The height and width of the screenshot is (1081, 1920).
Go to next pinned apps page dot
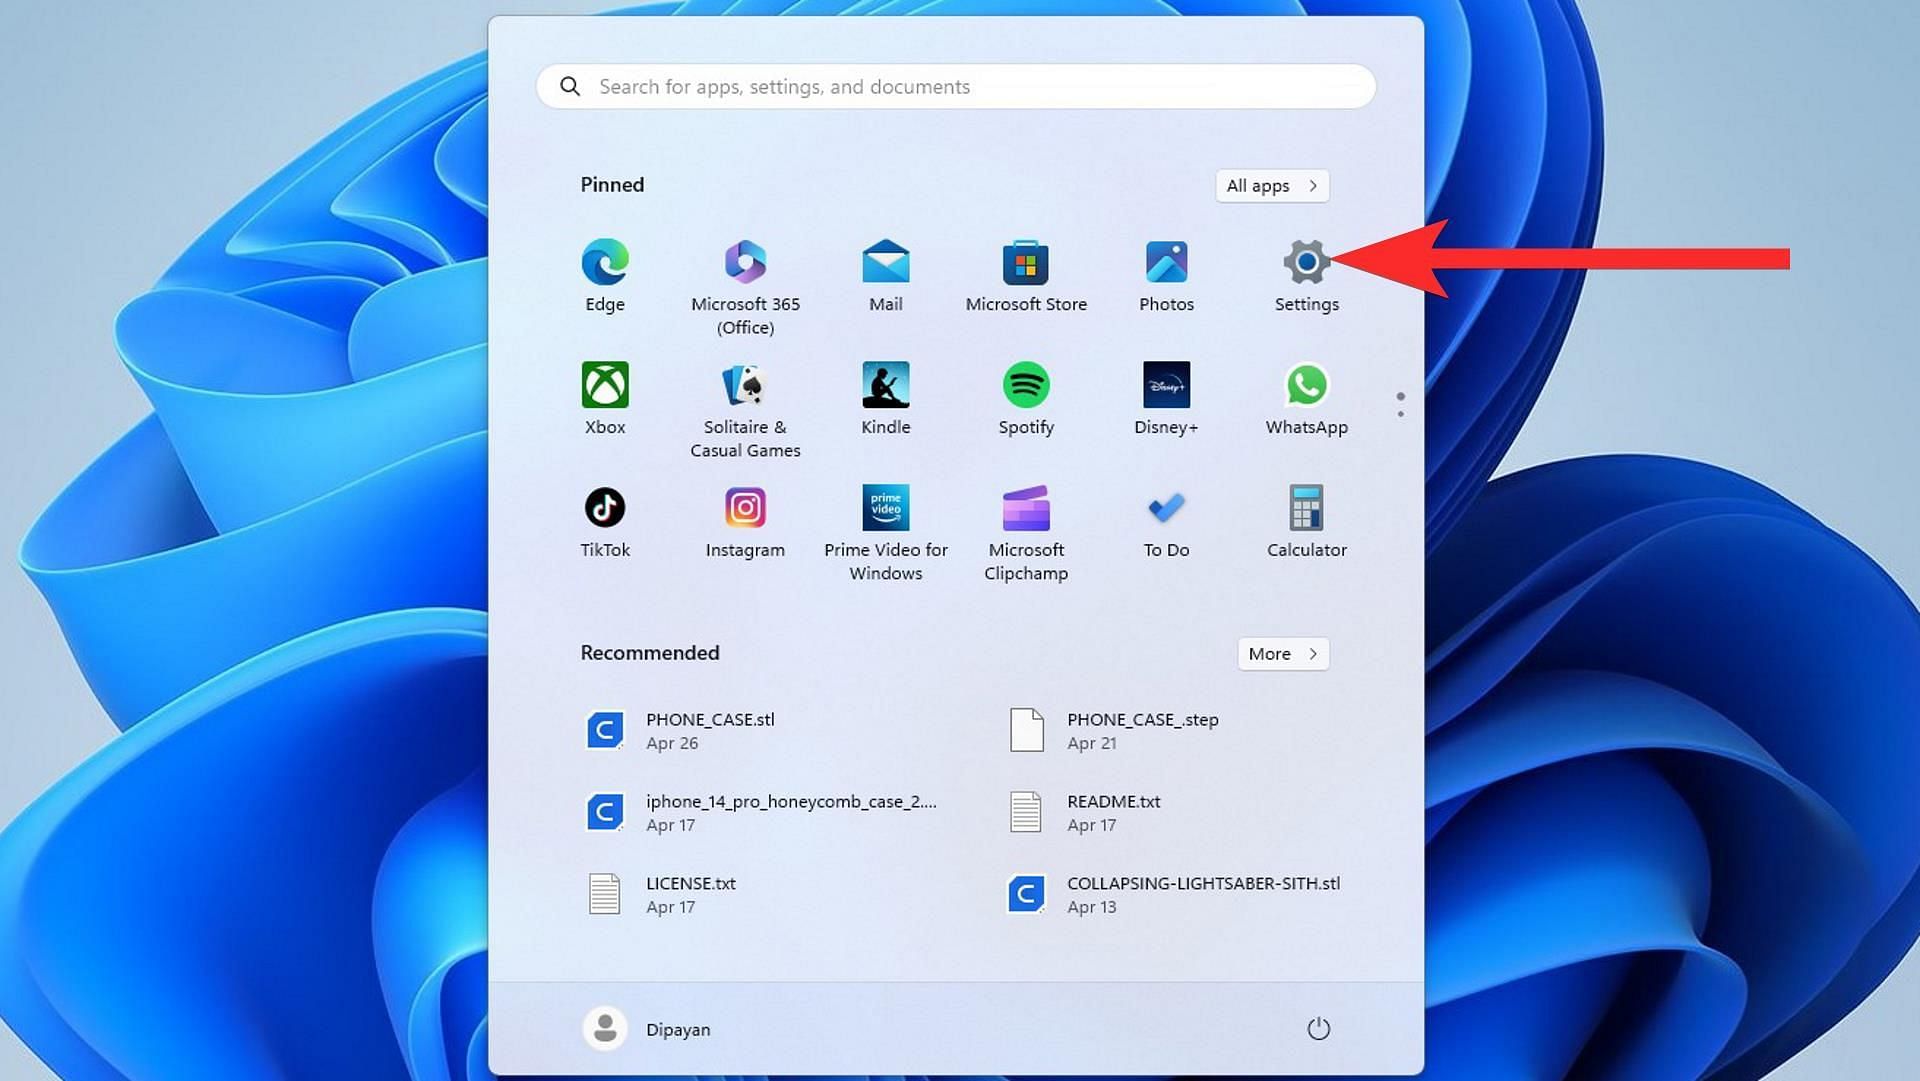coord(1400,413)
